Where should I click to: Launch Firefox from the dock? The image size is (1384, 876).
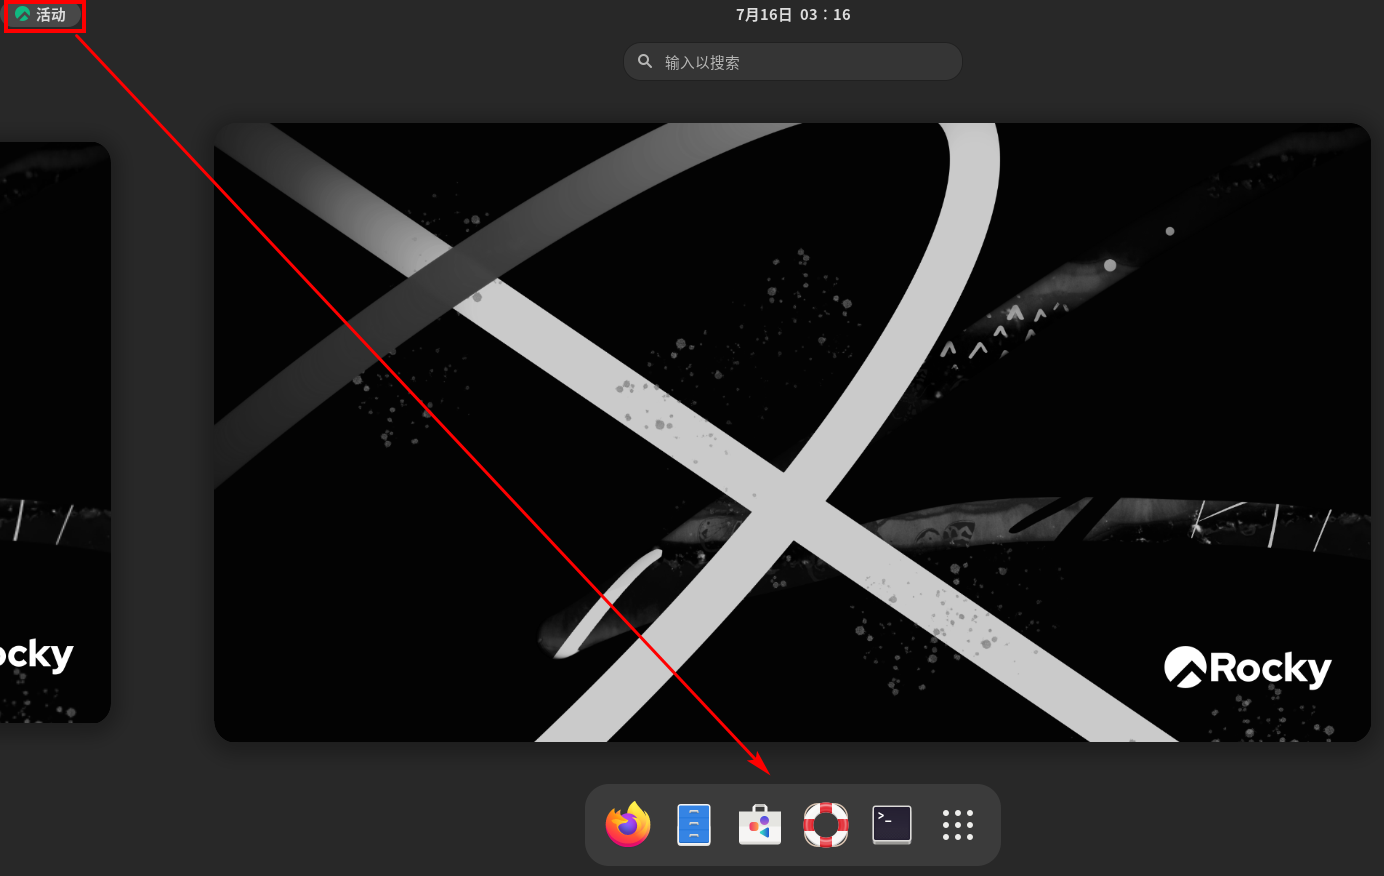coord(628,825)
